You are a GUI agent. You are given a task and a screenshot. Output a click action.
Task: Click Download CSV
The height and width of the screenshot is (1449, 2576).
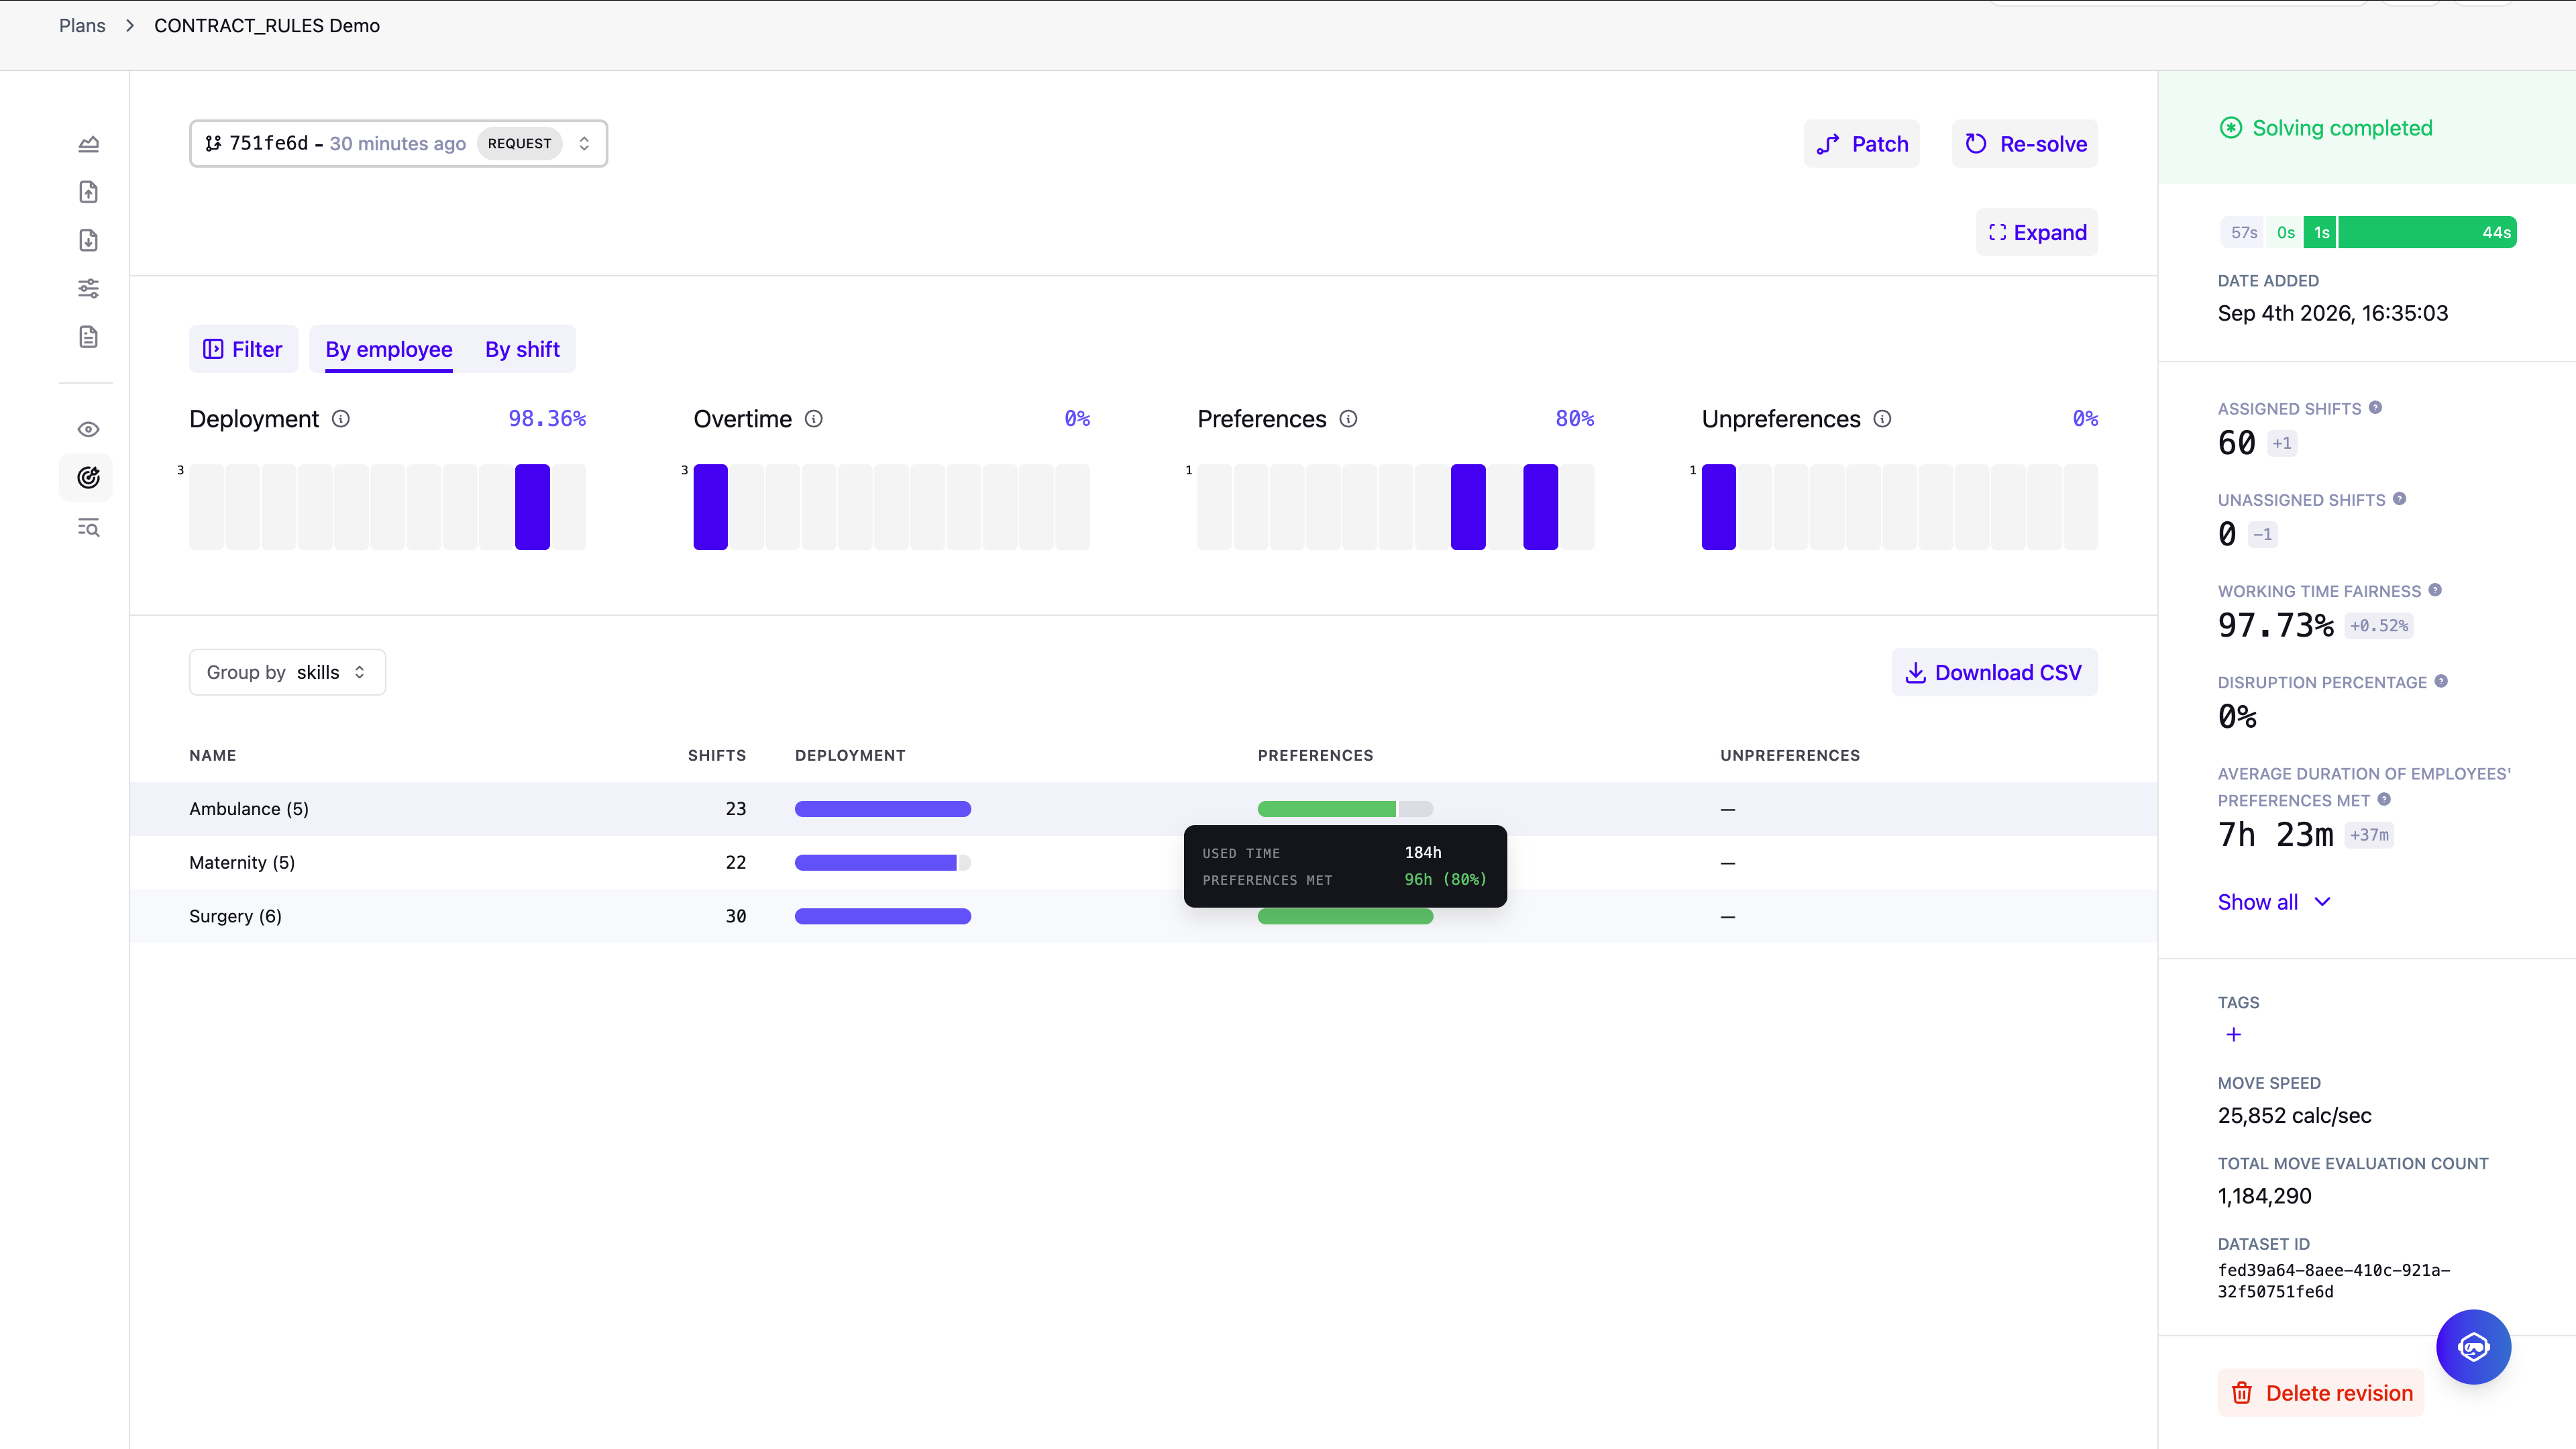point(1994,672)
